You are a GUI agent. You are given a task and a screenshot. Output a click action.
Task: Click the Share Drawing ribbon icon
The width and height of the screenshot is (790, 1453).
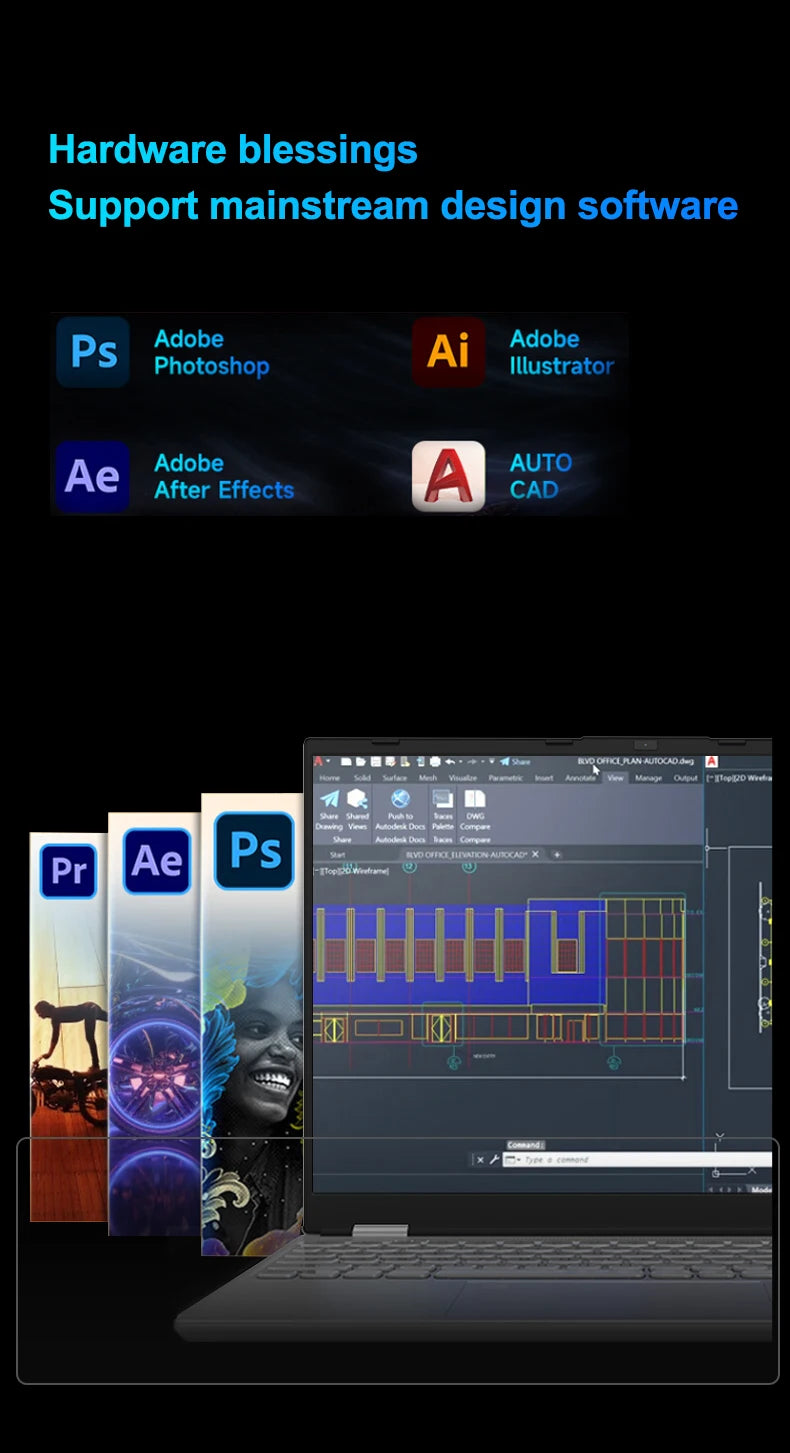[329, 804]
